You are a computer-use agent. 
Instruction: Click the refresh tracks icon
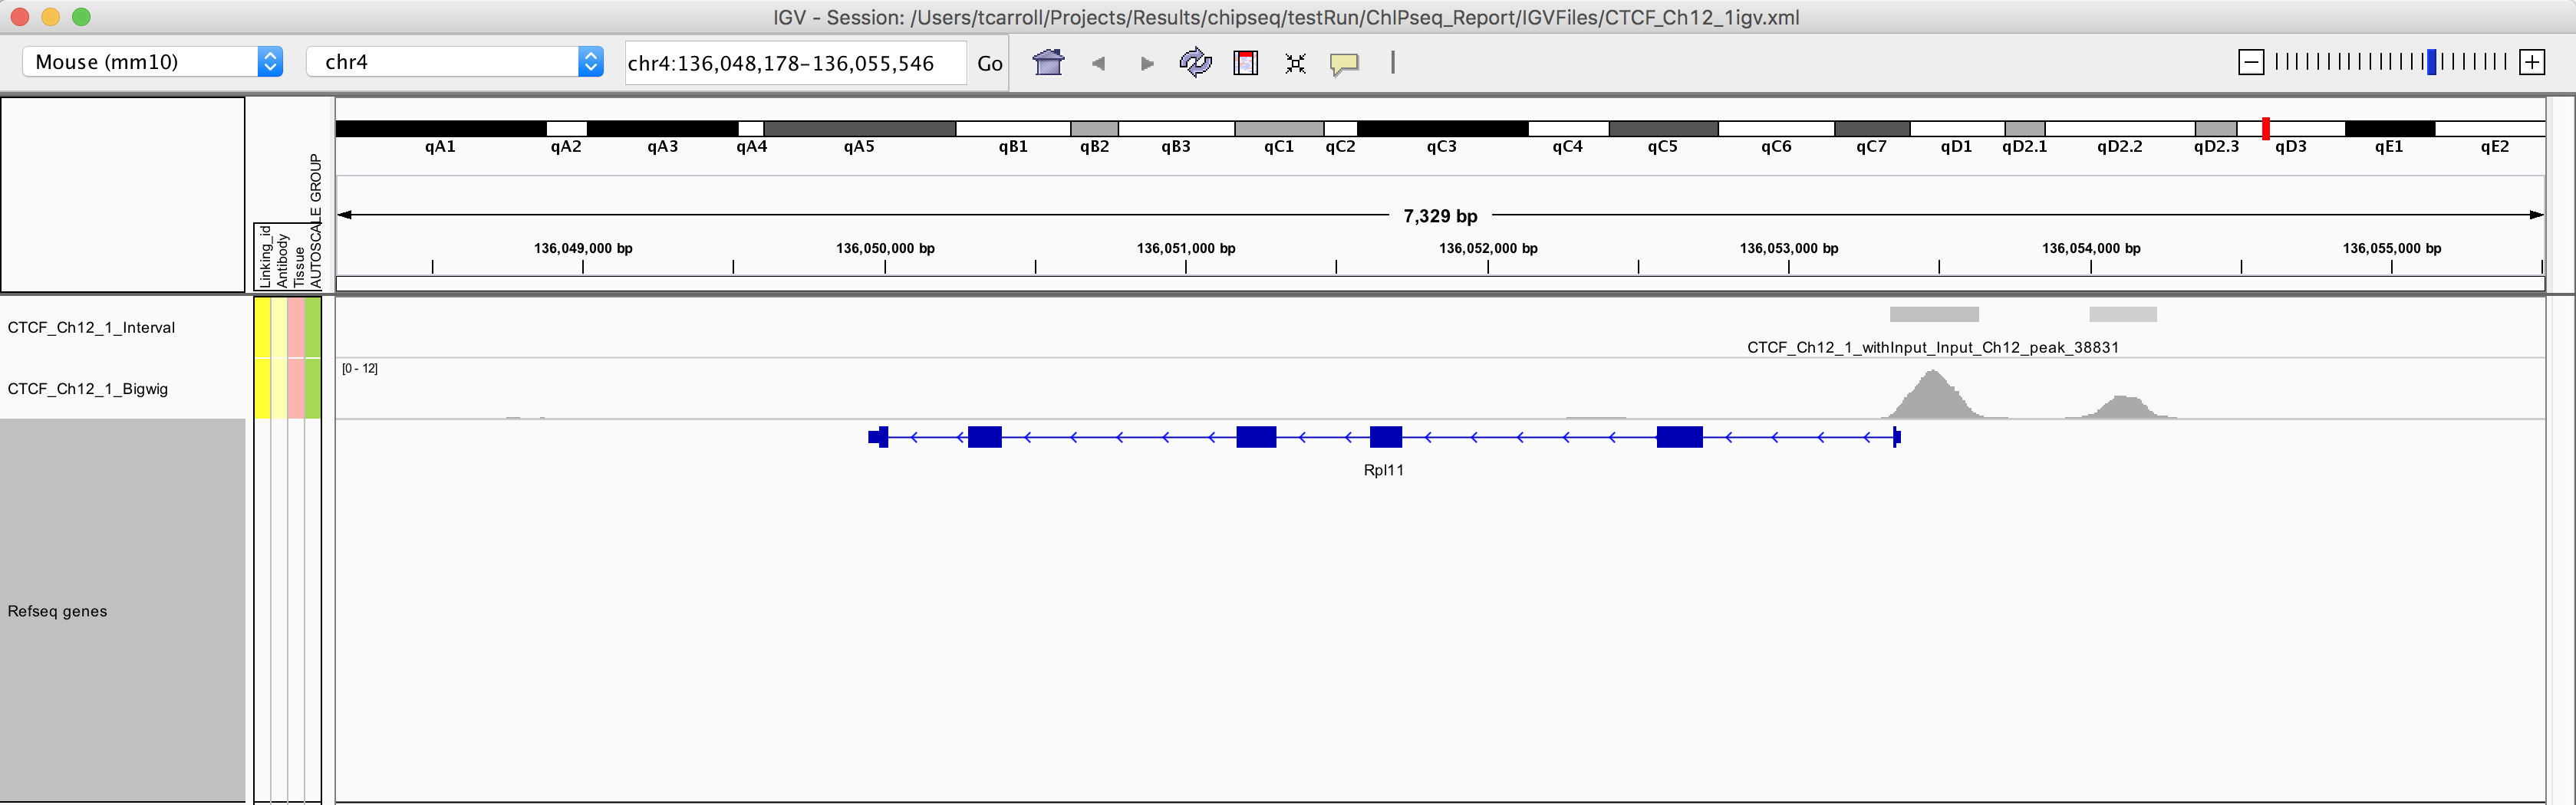pos(1195,63)
